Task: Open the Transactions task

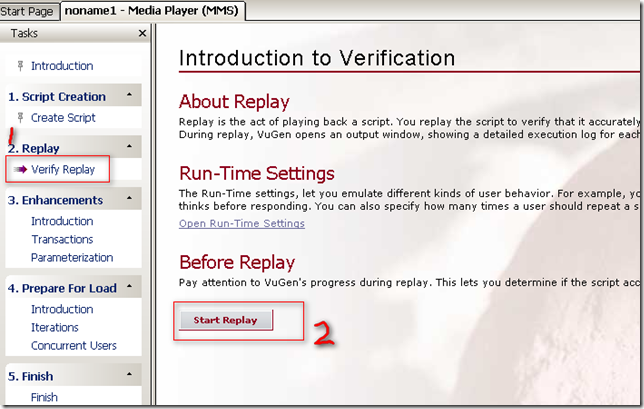Action: 62,239
